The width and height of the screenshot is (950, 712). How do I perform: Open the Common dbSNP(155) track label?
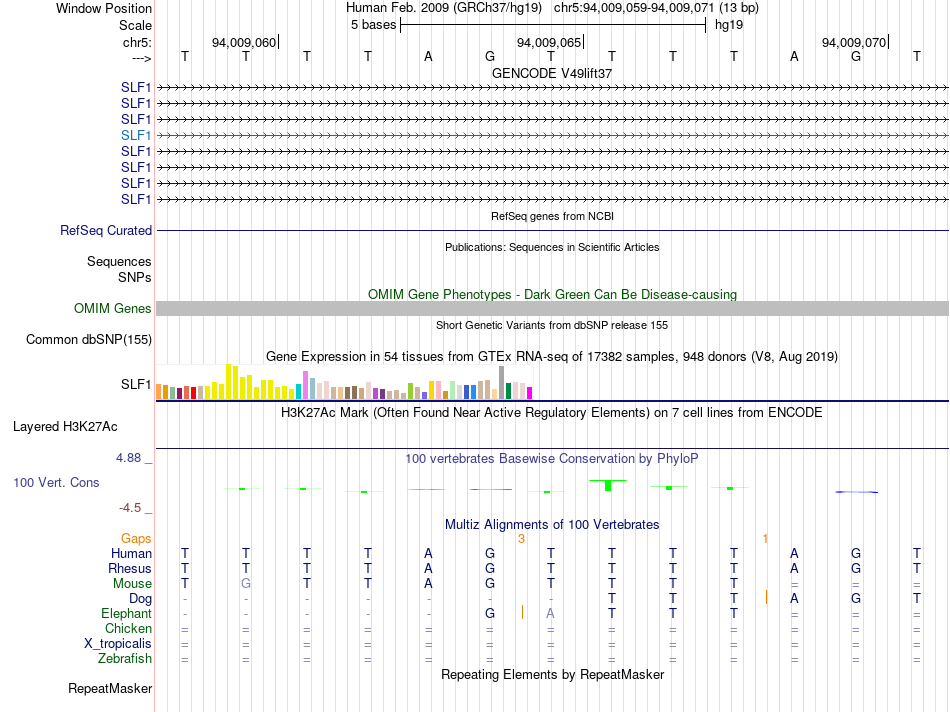coord(89,339)
